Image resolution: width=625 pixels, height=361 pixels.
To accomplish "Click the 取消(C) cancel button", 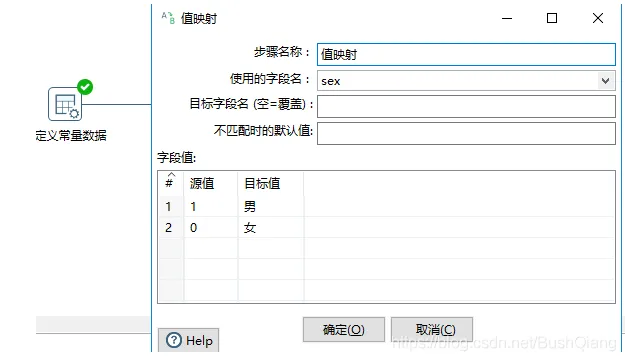I will point(432,330).
